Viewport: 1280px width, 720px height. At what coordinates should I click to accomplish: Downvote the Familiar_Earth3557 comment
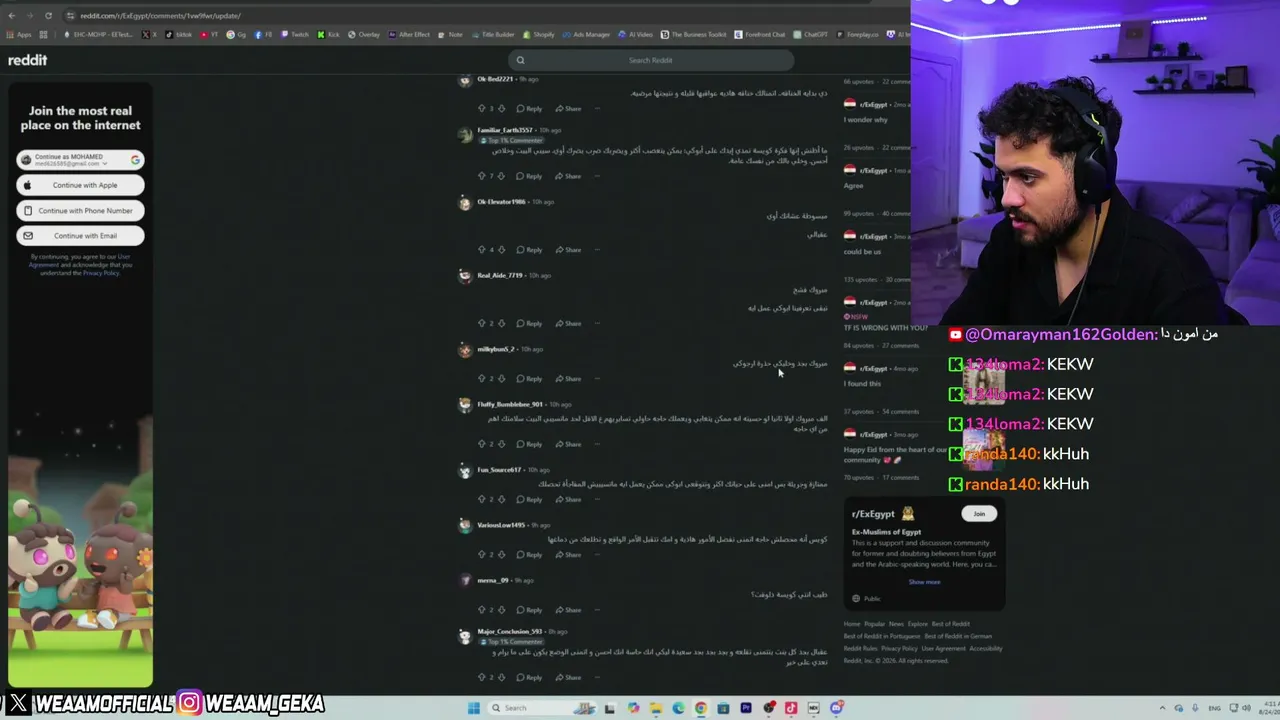click(x=501, y=176)
